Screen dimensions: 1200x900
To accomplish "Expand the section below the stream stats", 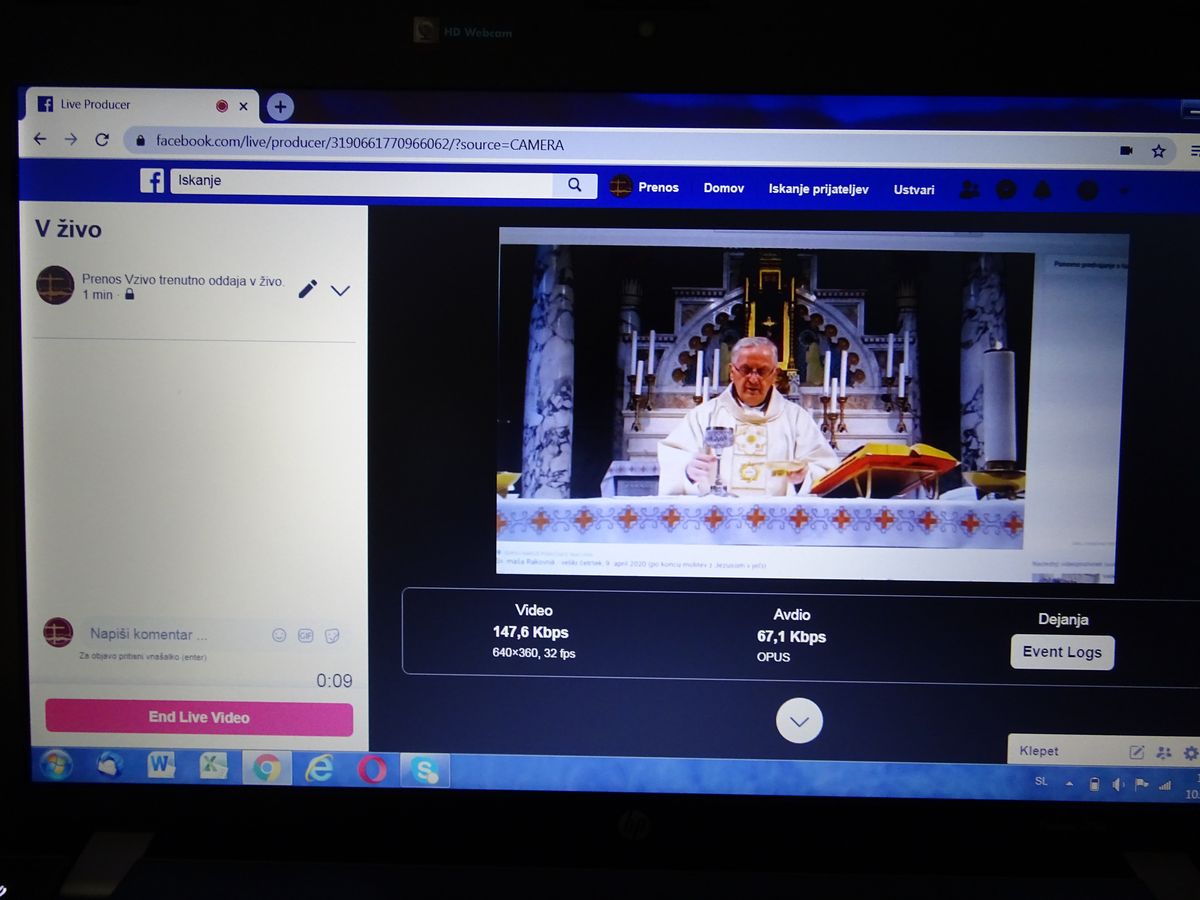I will tap(799, 720).
